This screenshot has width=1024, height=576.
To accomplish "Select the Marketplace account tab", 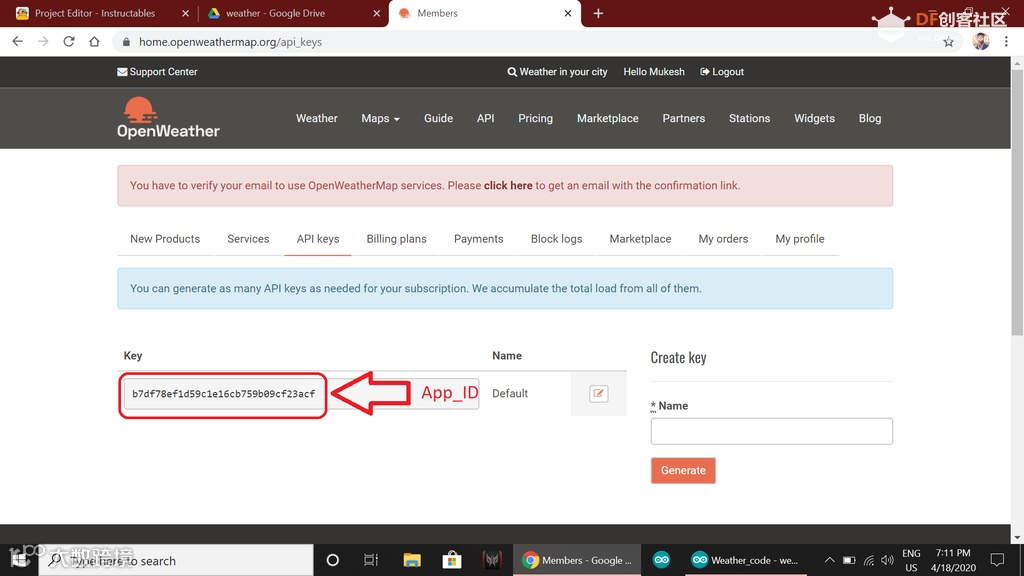I will click(640, 239).
